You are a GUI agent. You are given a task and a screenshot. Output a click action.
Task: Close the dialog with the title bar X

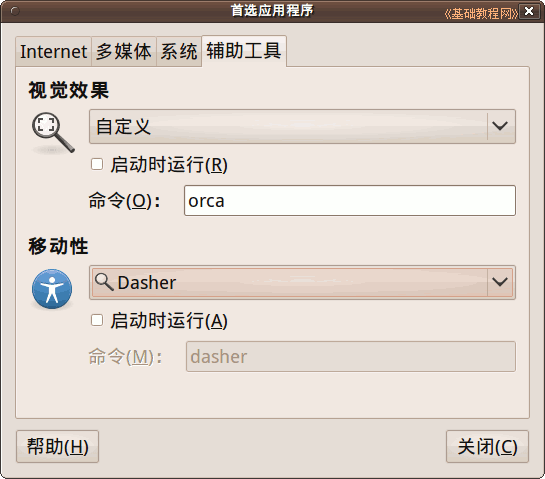529,11
